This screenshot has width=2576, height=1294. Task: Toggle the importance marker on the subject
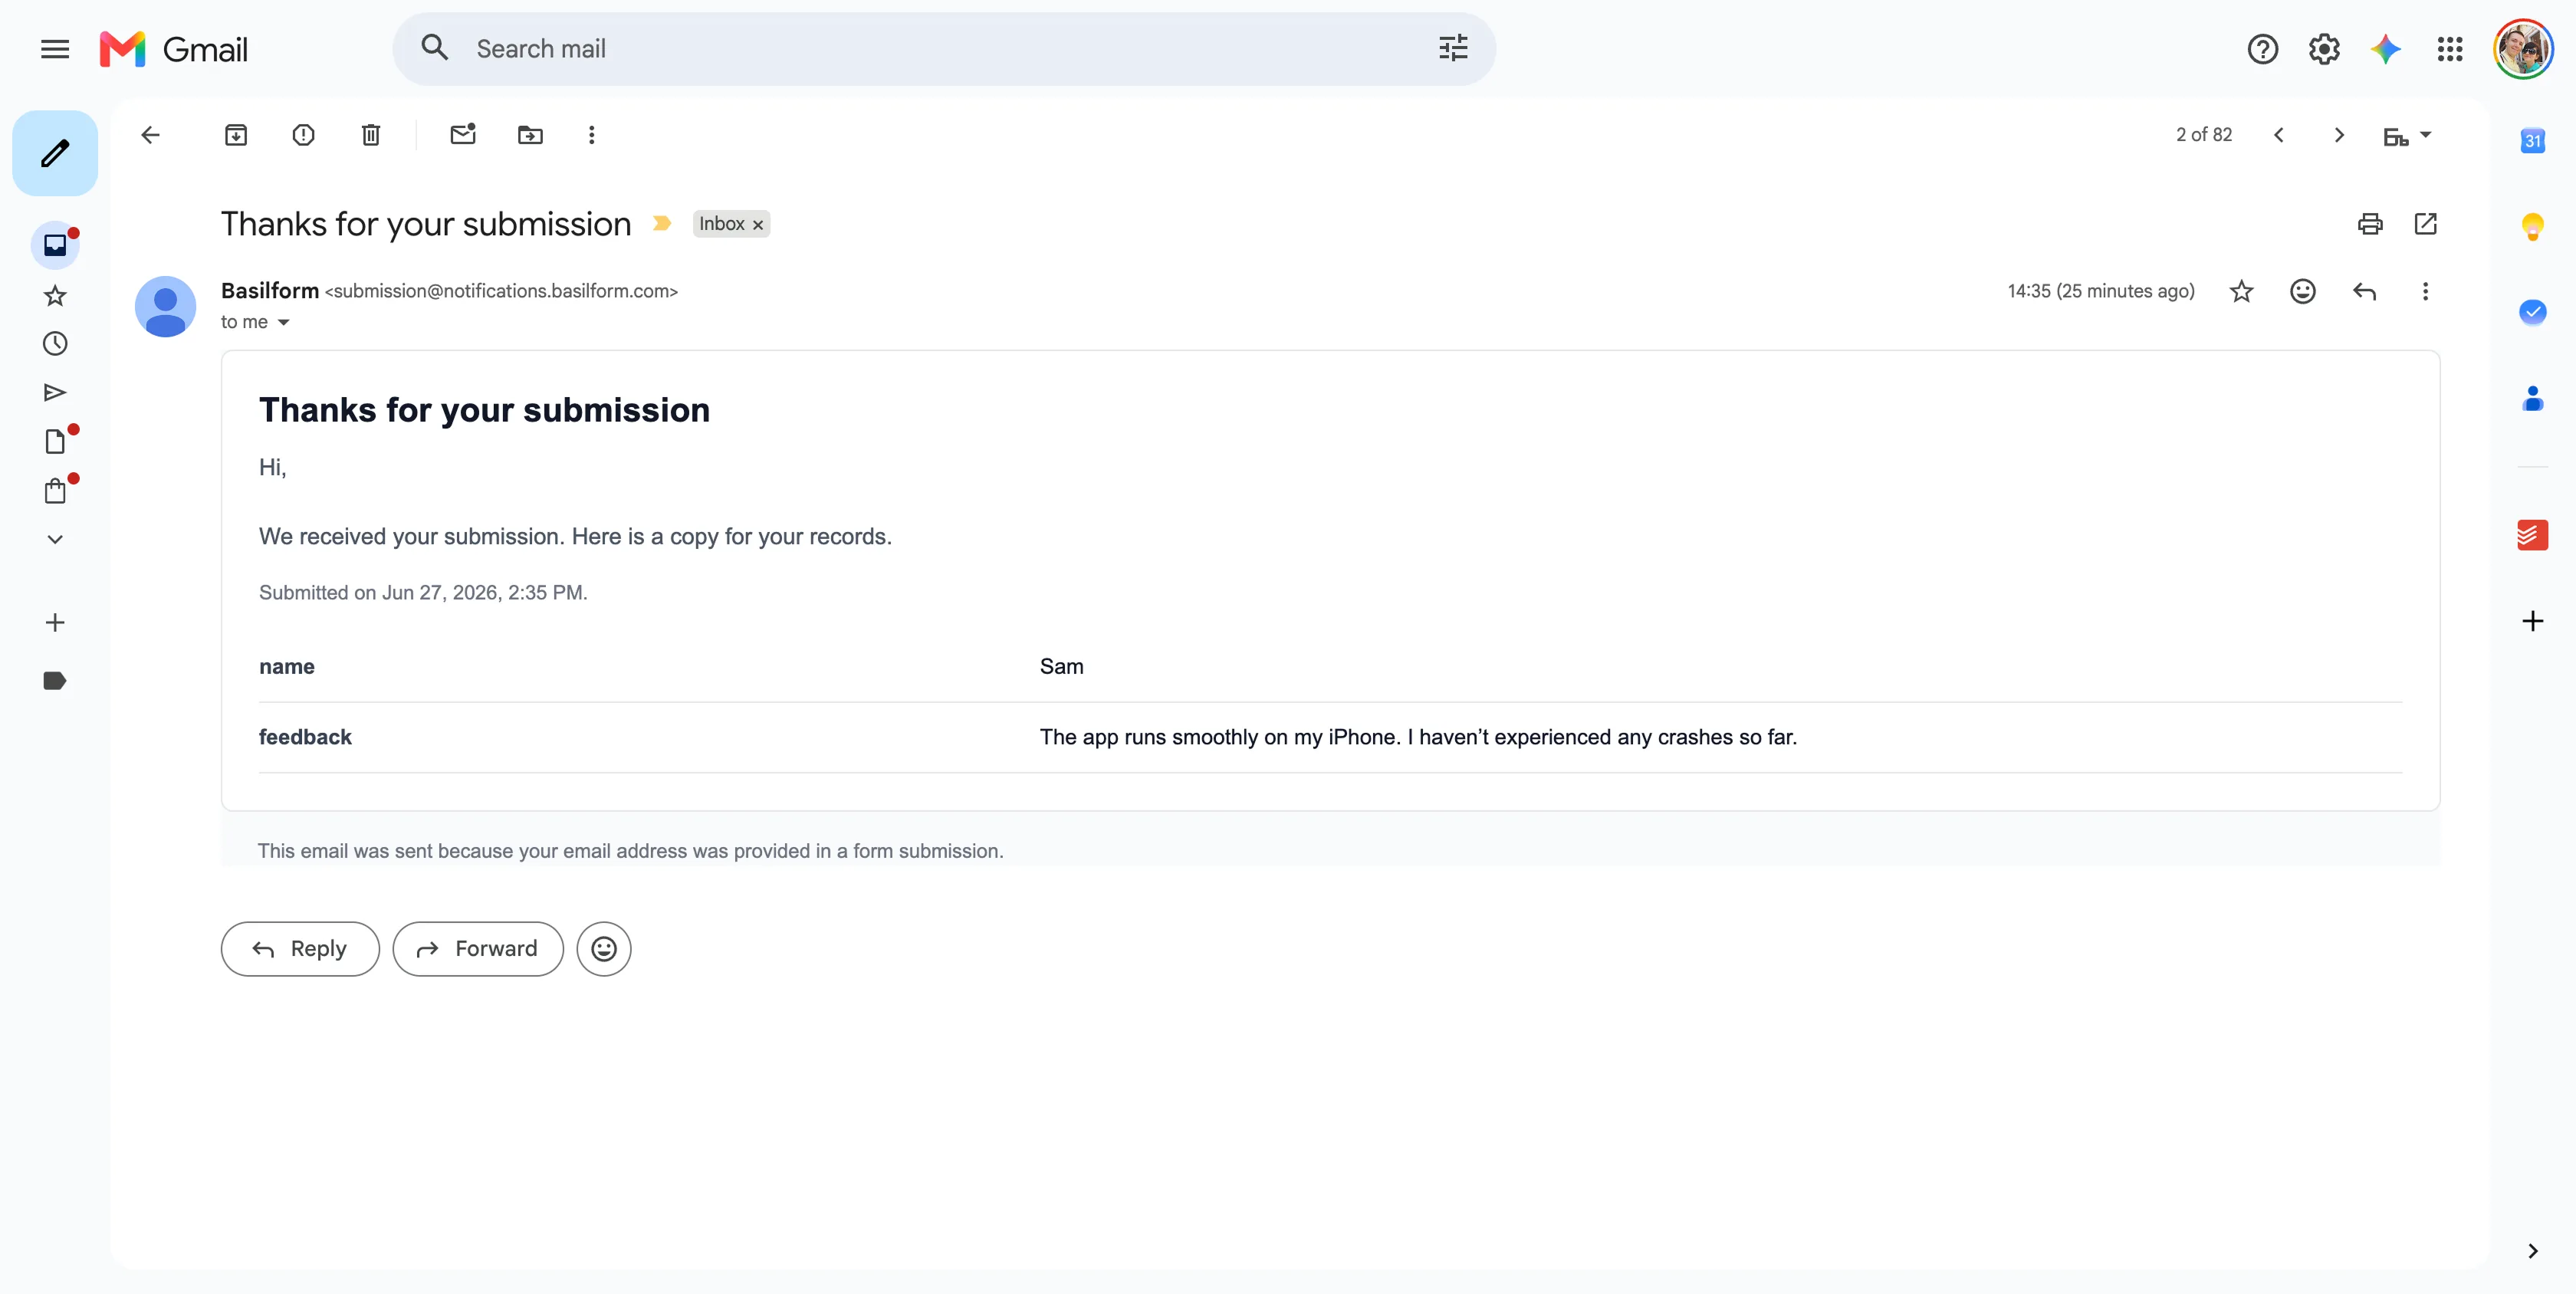[661, 224]
